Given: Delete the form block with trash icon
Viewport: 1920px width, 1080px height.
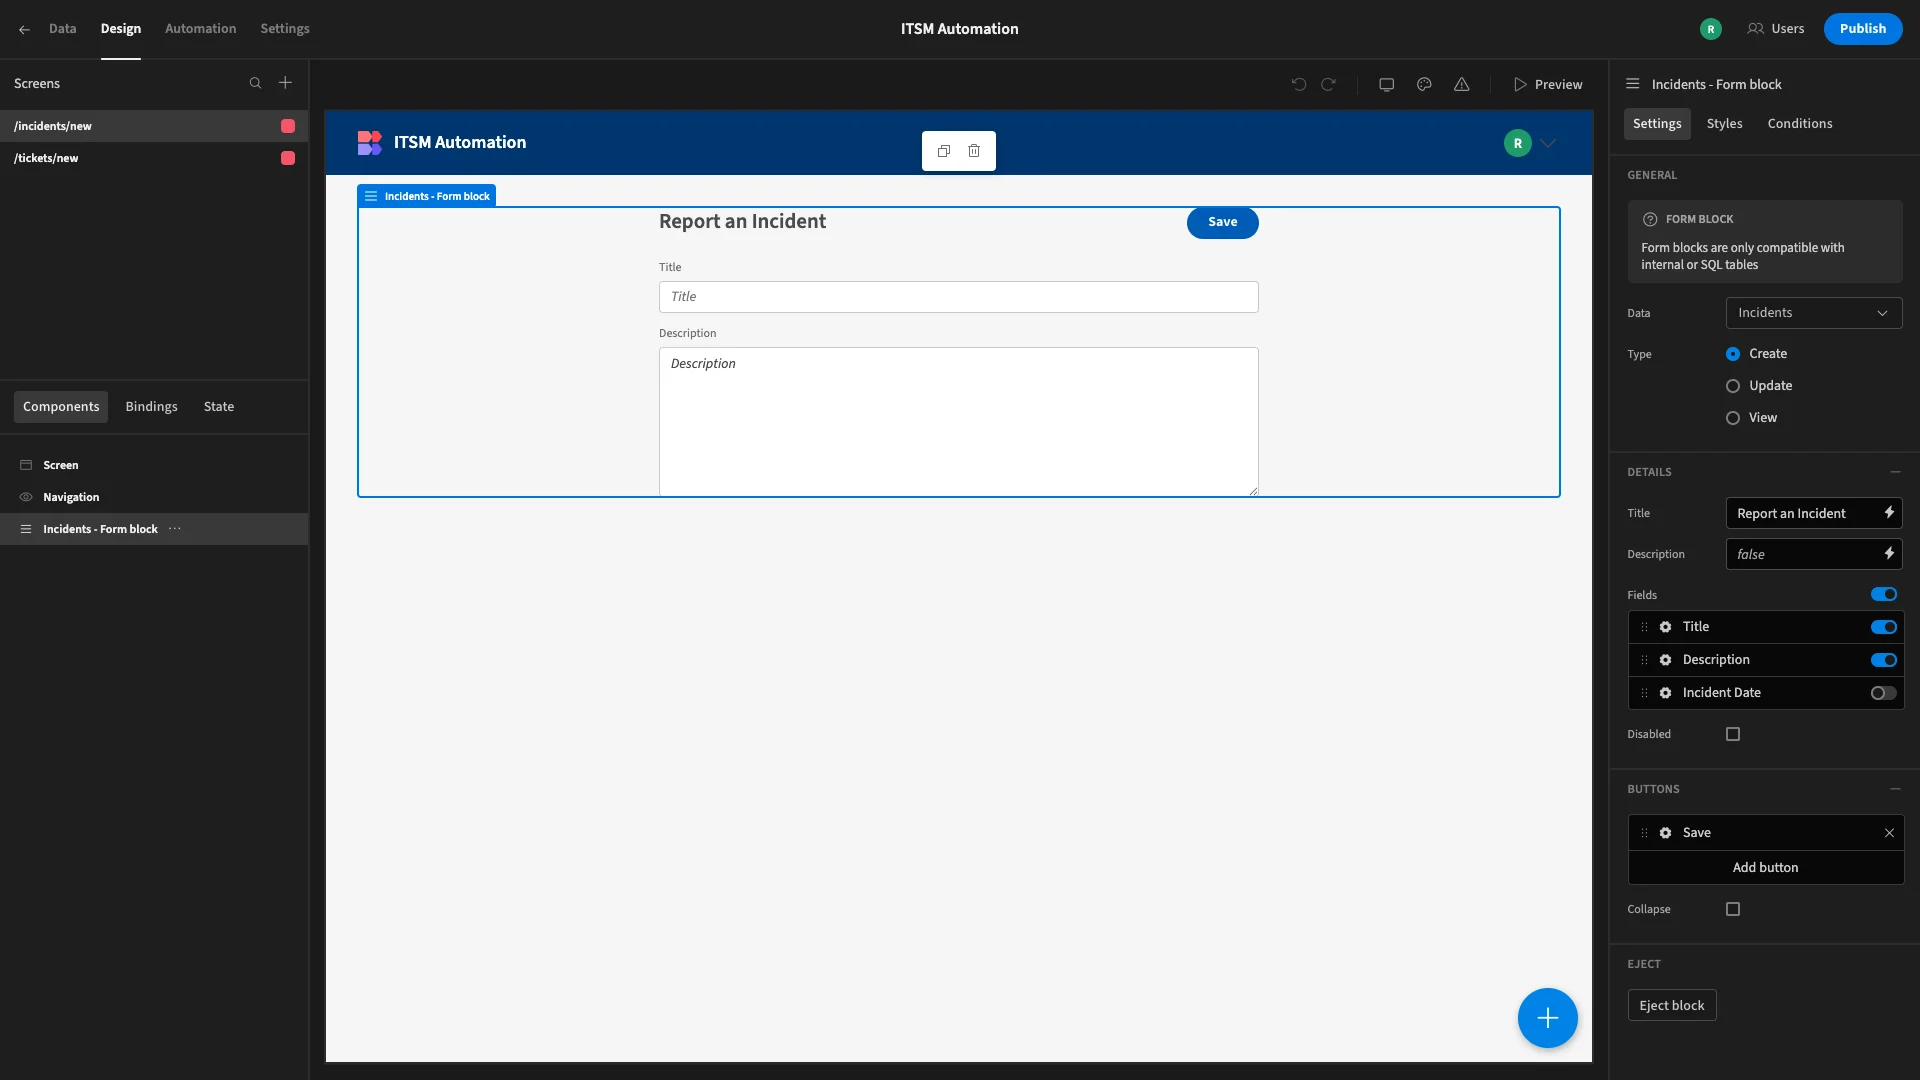Looking at the screenshot, I should (974, 151).
